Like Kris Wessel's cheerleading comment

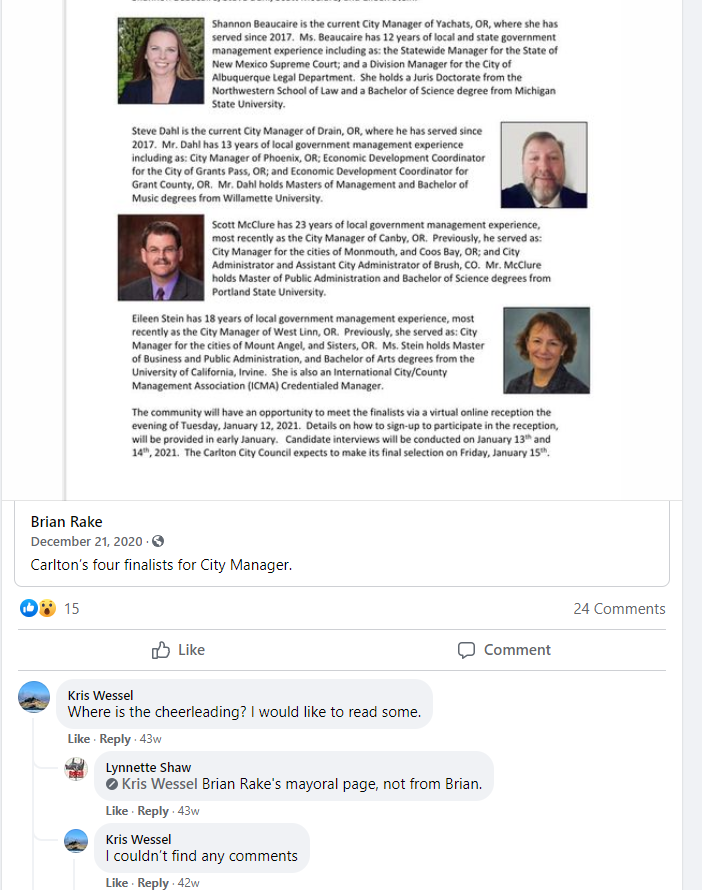[78, 739]
